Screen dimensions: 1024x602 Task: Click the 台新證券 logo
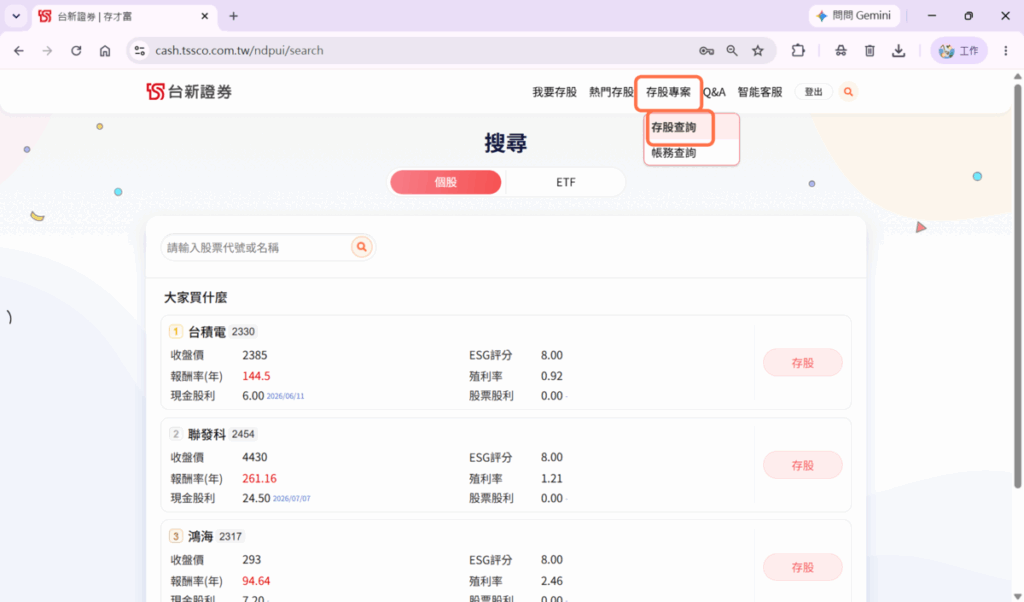click(x=189, y=91)
